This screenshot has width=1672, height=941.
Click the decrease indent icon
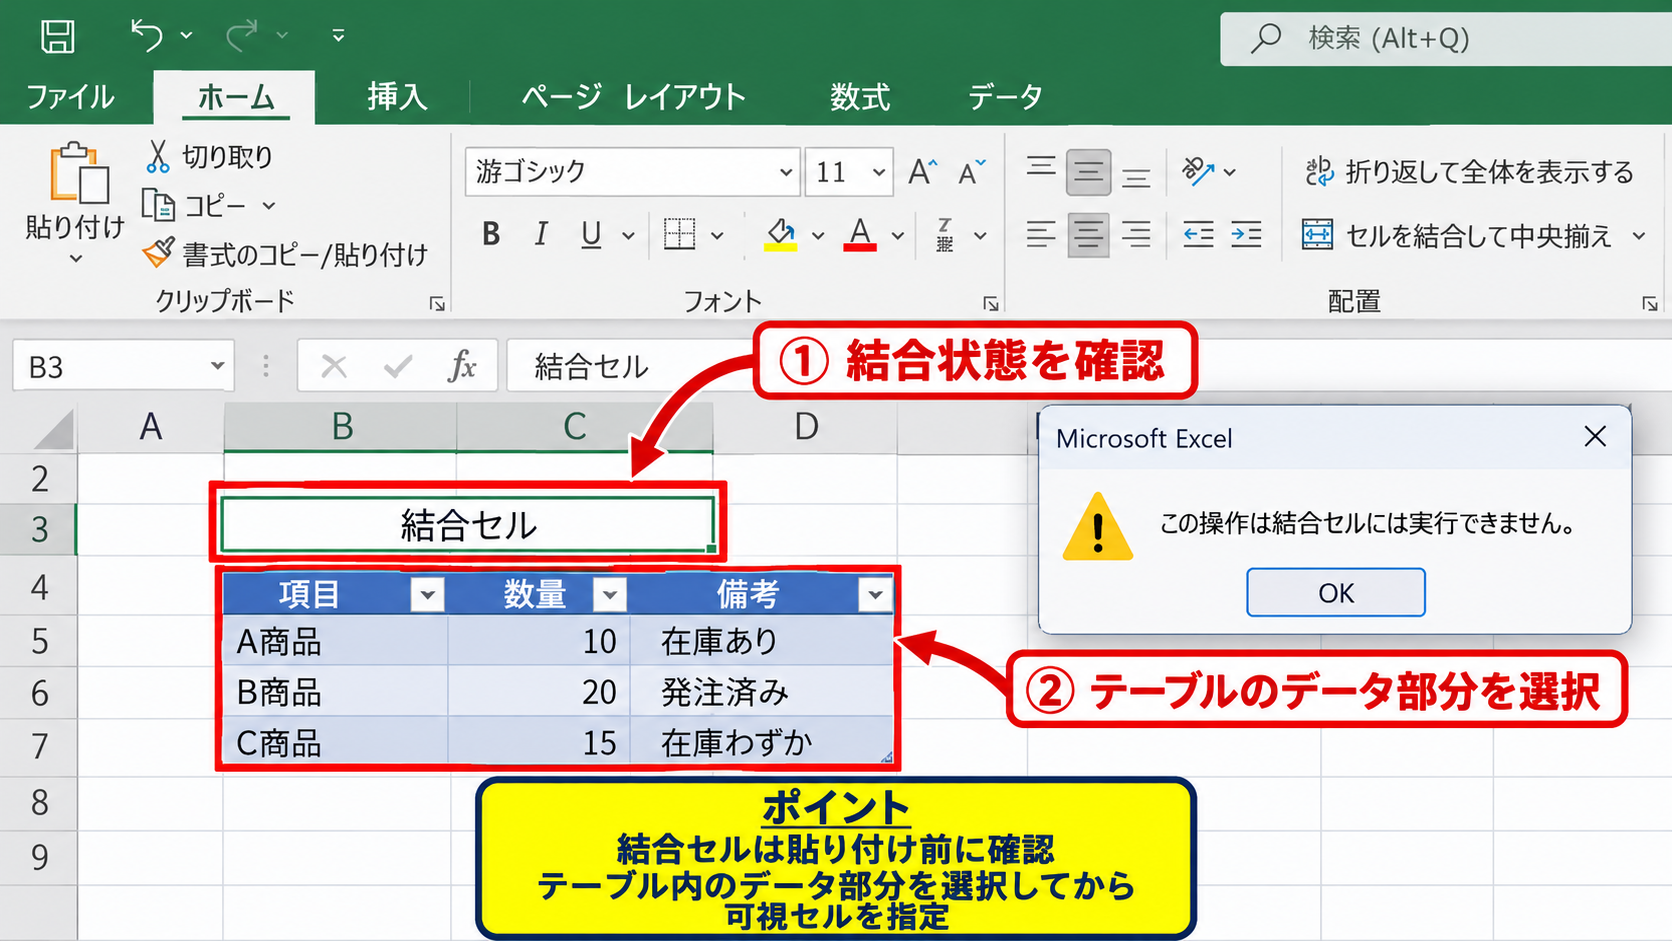(1198, 235)
